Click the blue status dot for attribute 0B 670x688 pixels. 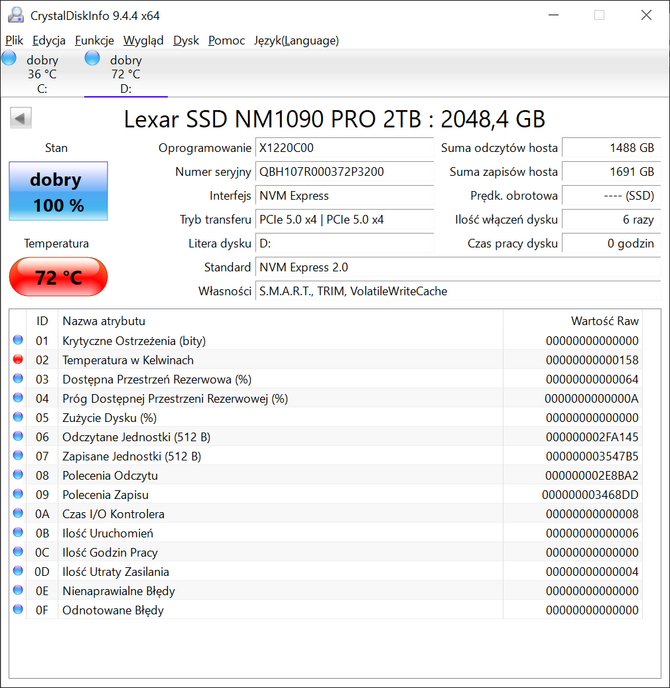coord(18,532)
